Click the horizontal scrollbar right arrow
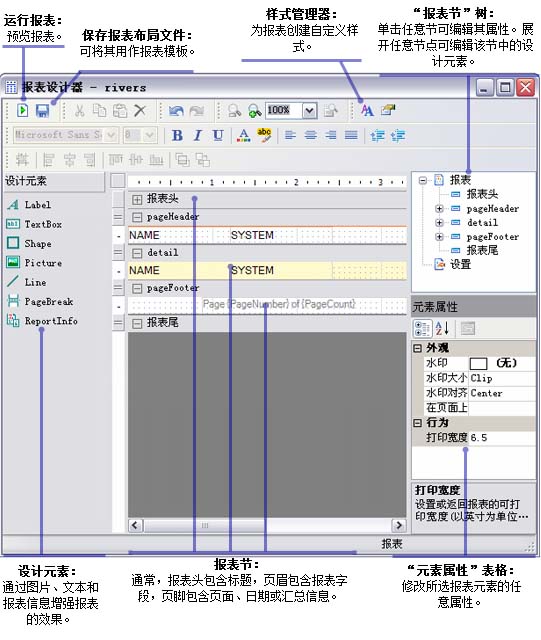The height and width of the screenshot is (640, 541). [399, 525]
